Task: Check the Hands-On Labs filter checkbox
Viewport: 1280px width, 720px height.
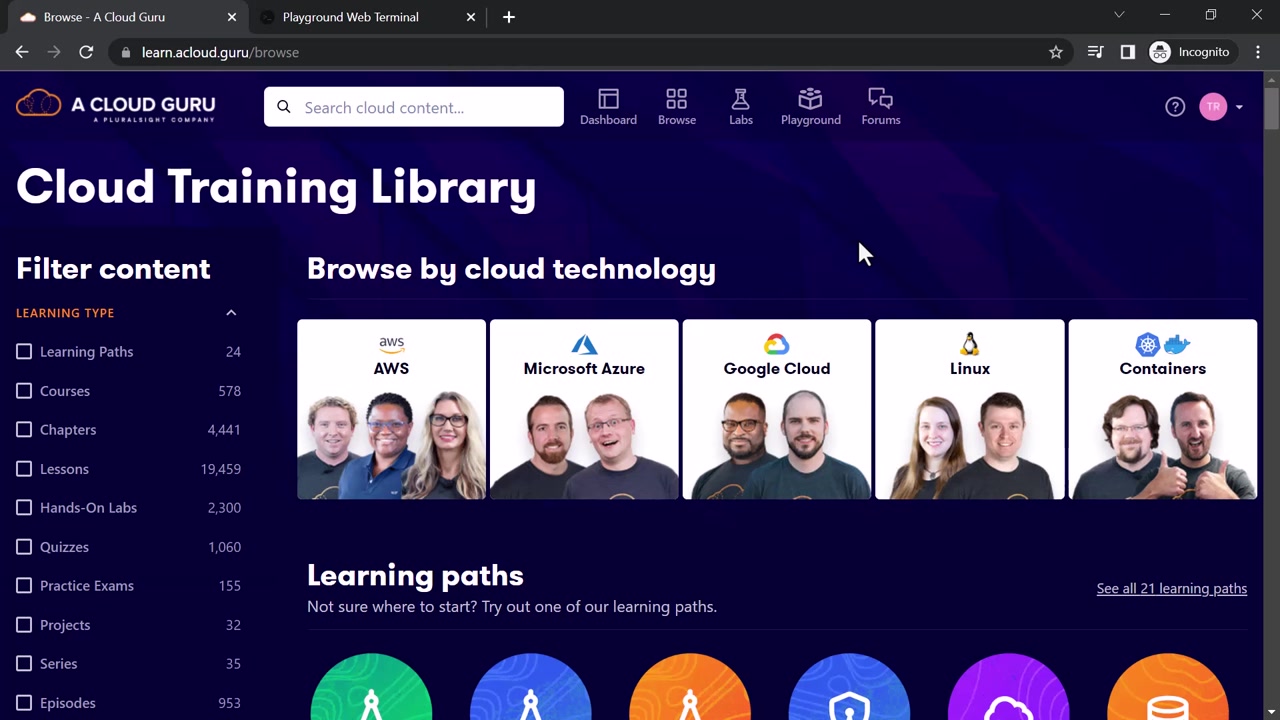Action: tap(24, 508)
